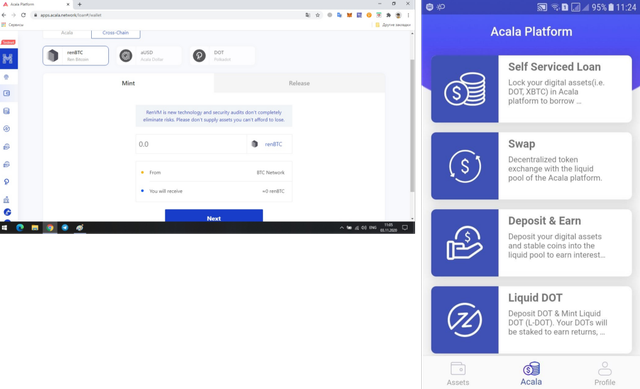Image resolution: width=640 pixels, height=389 pixels.
Task: Click the red testnet badge in sidebar
Action: point(8,42)
